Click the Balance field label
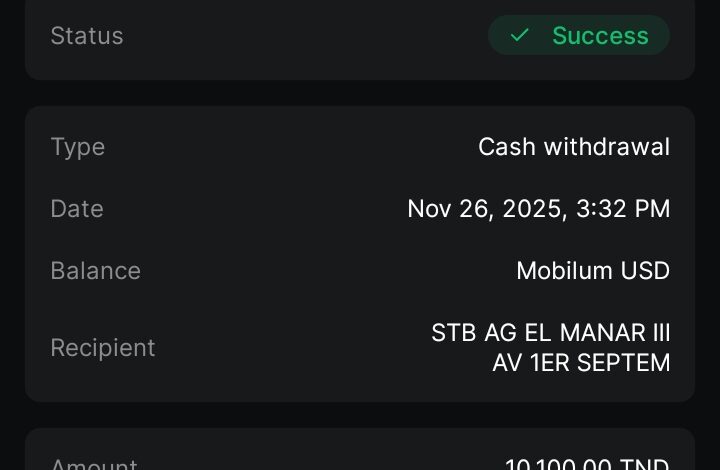The height and width of the screenshot is (470, 720). click(96, 271)
